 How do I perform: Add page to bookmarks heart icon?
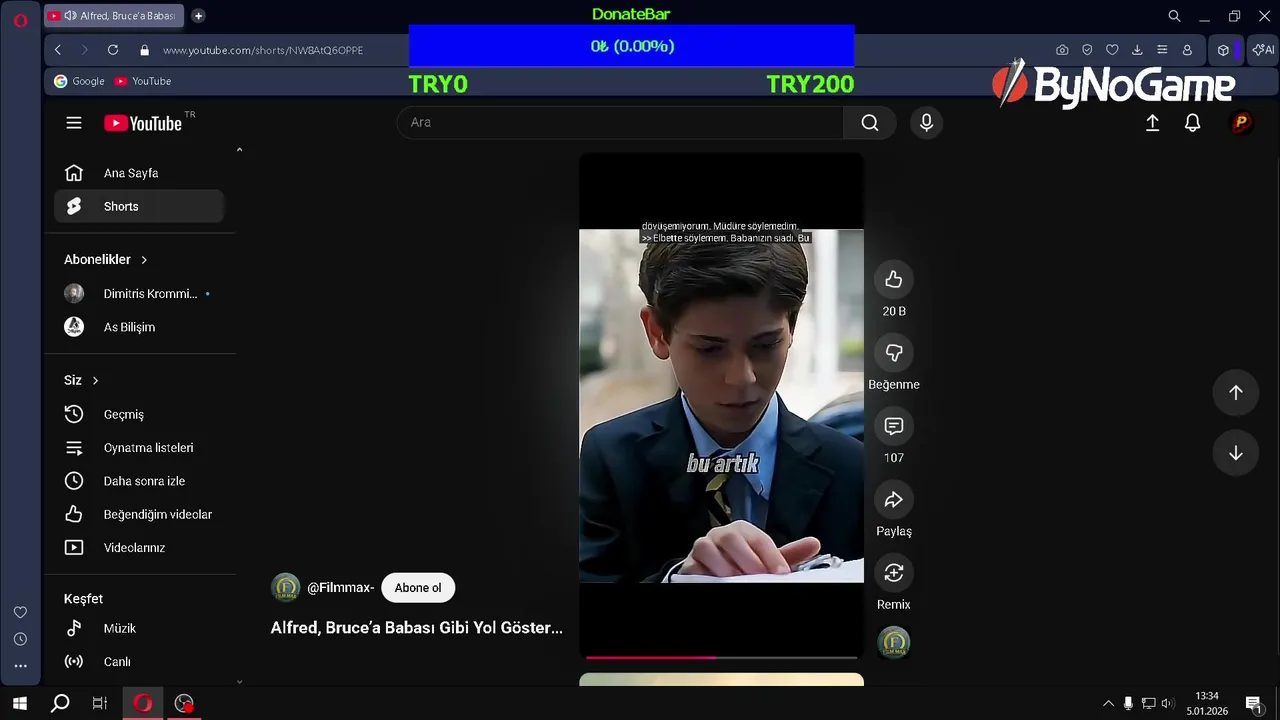1112,50
